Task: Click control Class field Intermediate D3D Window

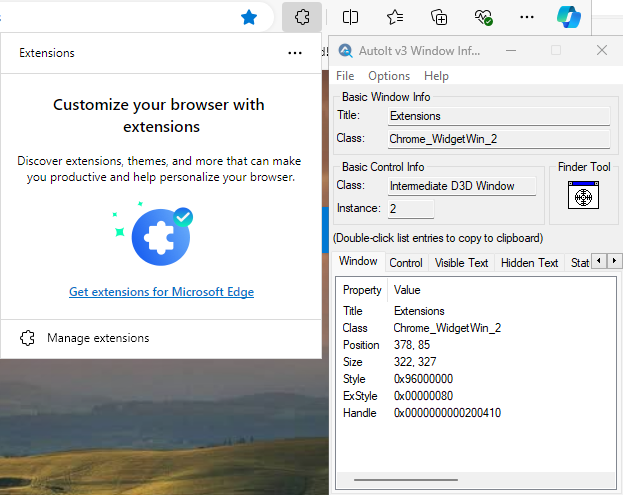Action: (x=462, y=186)
